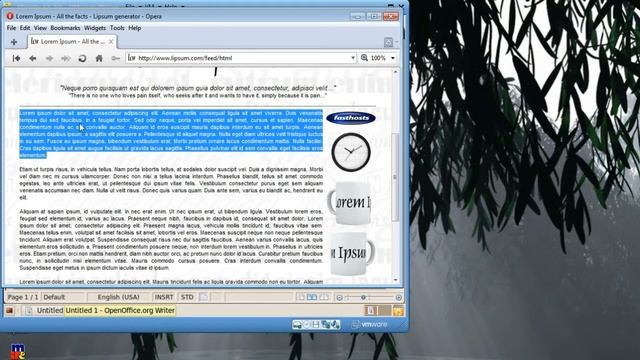This screenshot has width=640, height=360.
Task: Open the File menu in Opera
Action: click(x=11, y=28)
